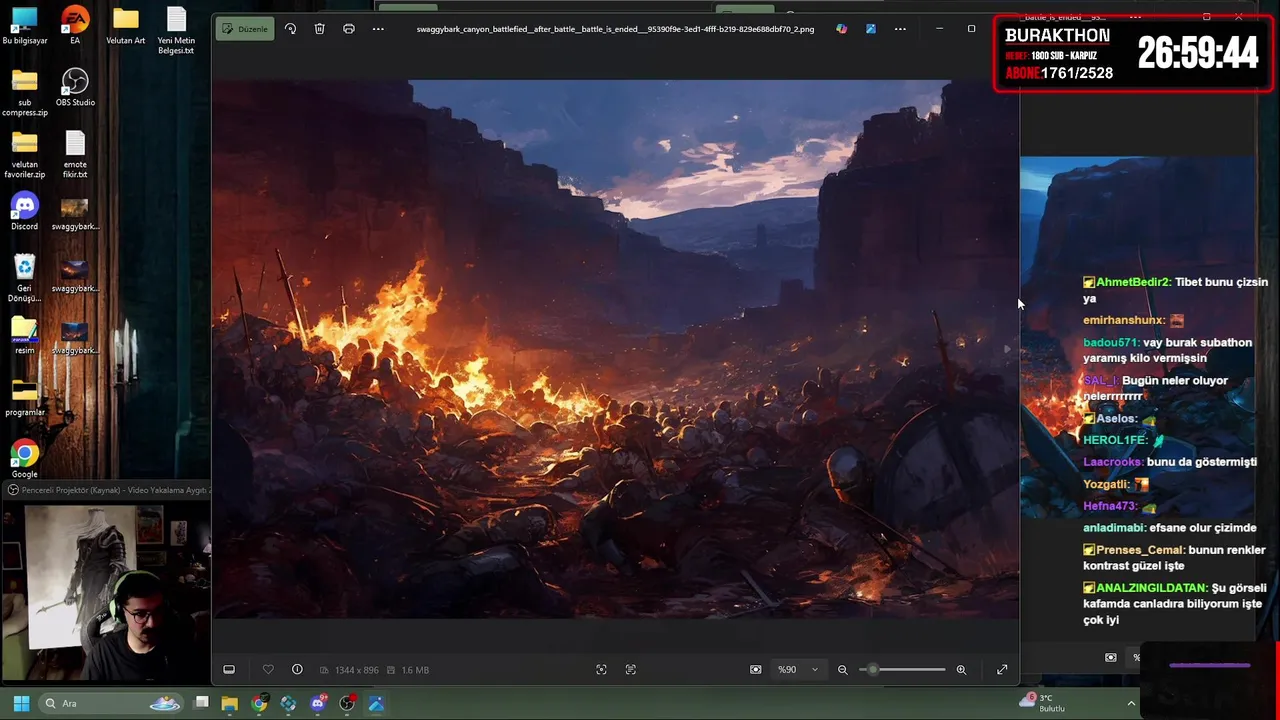Select the programlar folder on desktop
The width and height of the screenshot is (1280, 720).
pos(25,398)
